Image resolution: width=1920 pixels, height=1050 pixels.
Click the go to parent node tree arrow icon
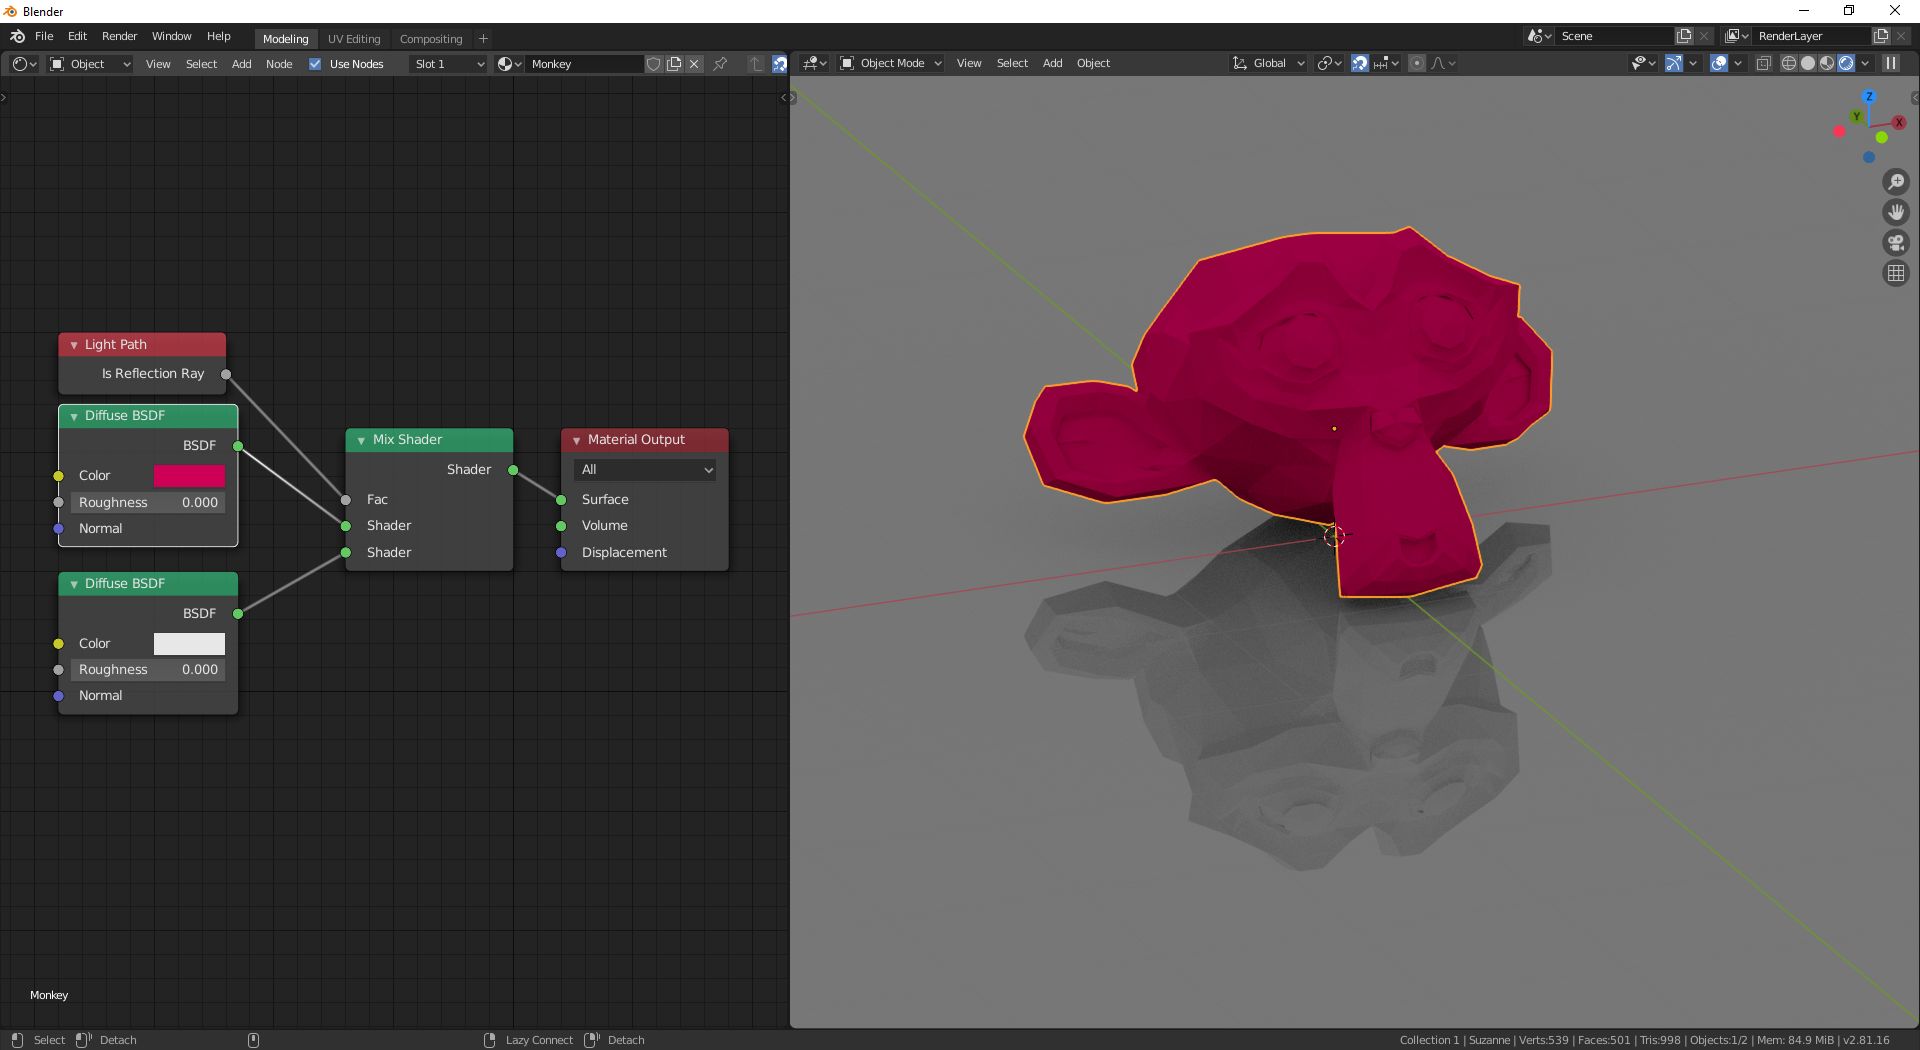(755, 64)
